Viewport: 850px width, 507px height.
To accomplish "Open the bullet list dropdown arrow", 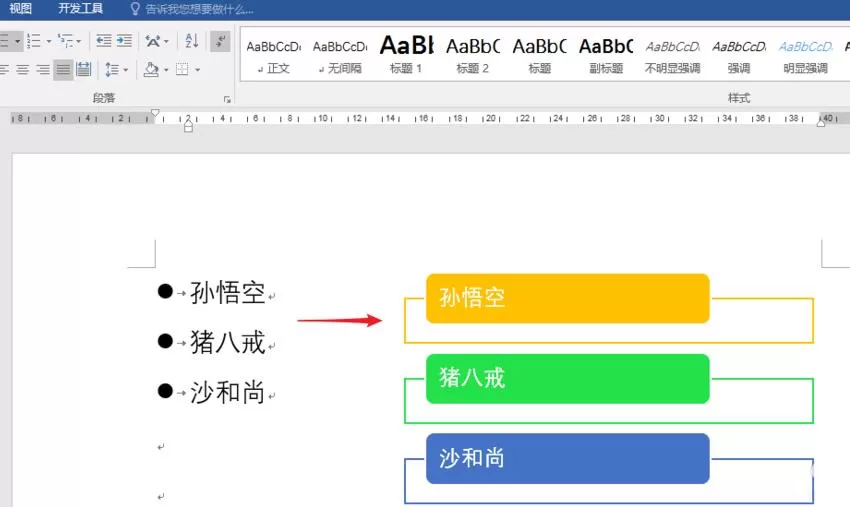I will (17, 41).
